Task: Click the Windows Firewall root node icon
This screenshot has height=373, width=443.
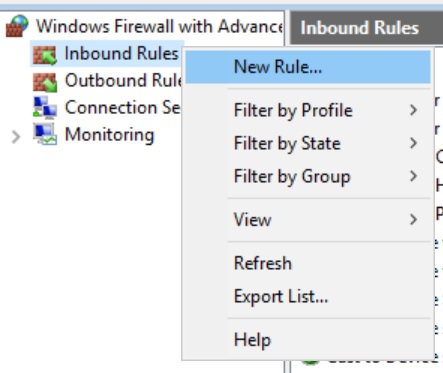Action: (17, 26)
